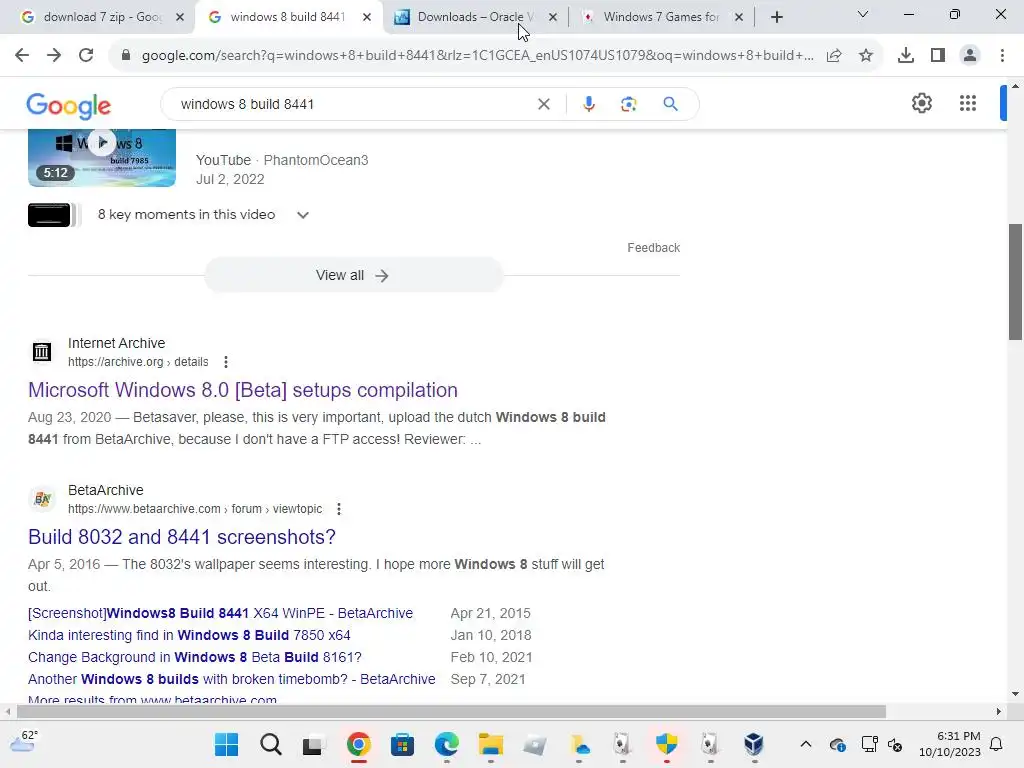Click the Internet Archive site name

[x=116, y=343]
